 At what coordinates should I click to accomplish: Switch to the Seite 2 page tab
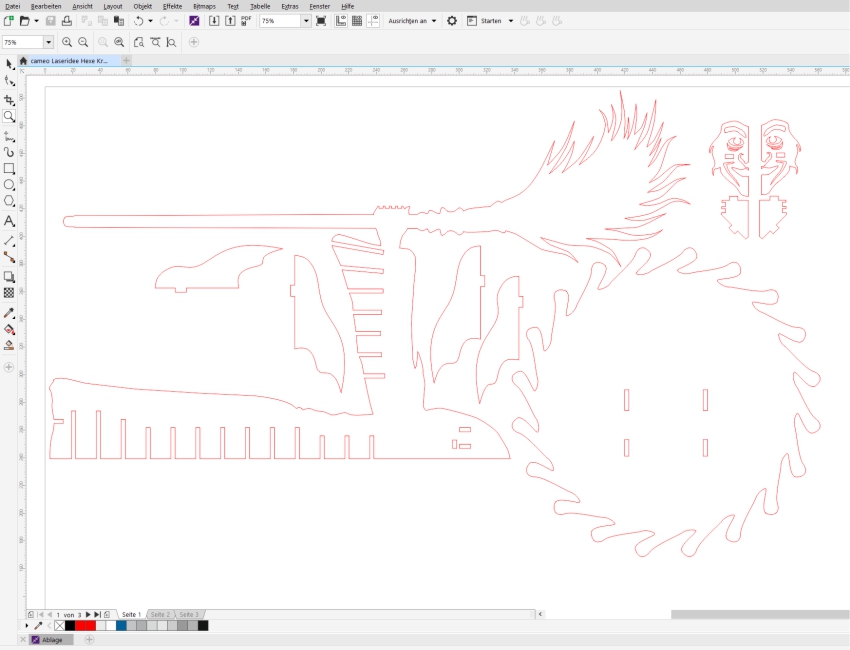pos(160,614)
